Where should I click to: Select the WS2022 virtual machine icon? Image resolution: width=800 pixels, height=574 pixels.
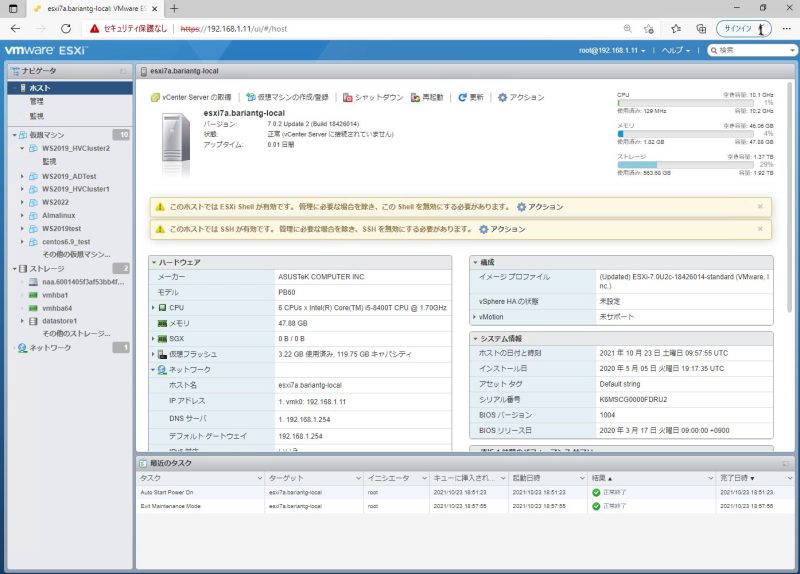(x=33, y=203)
